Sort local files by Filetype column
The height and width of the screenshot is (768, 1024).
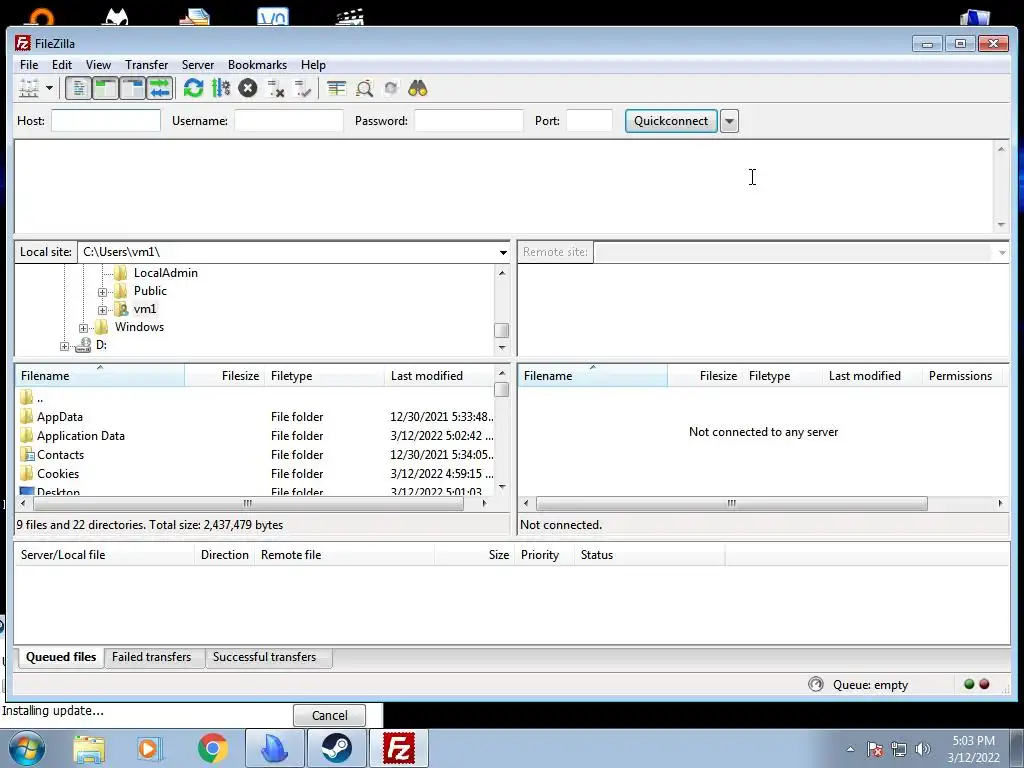(x=325, y=376)
